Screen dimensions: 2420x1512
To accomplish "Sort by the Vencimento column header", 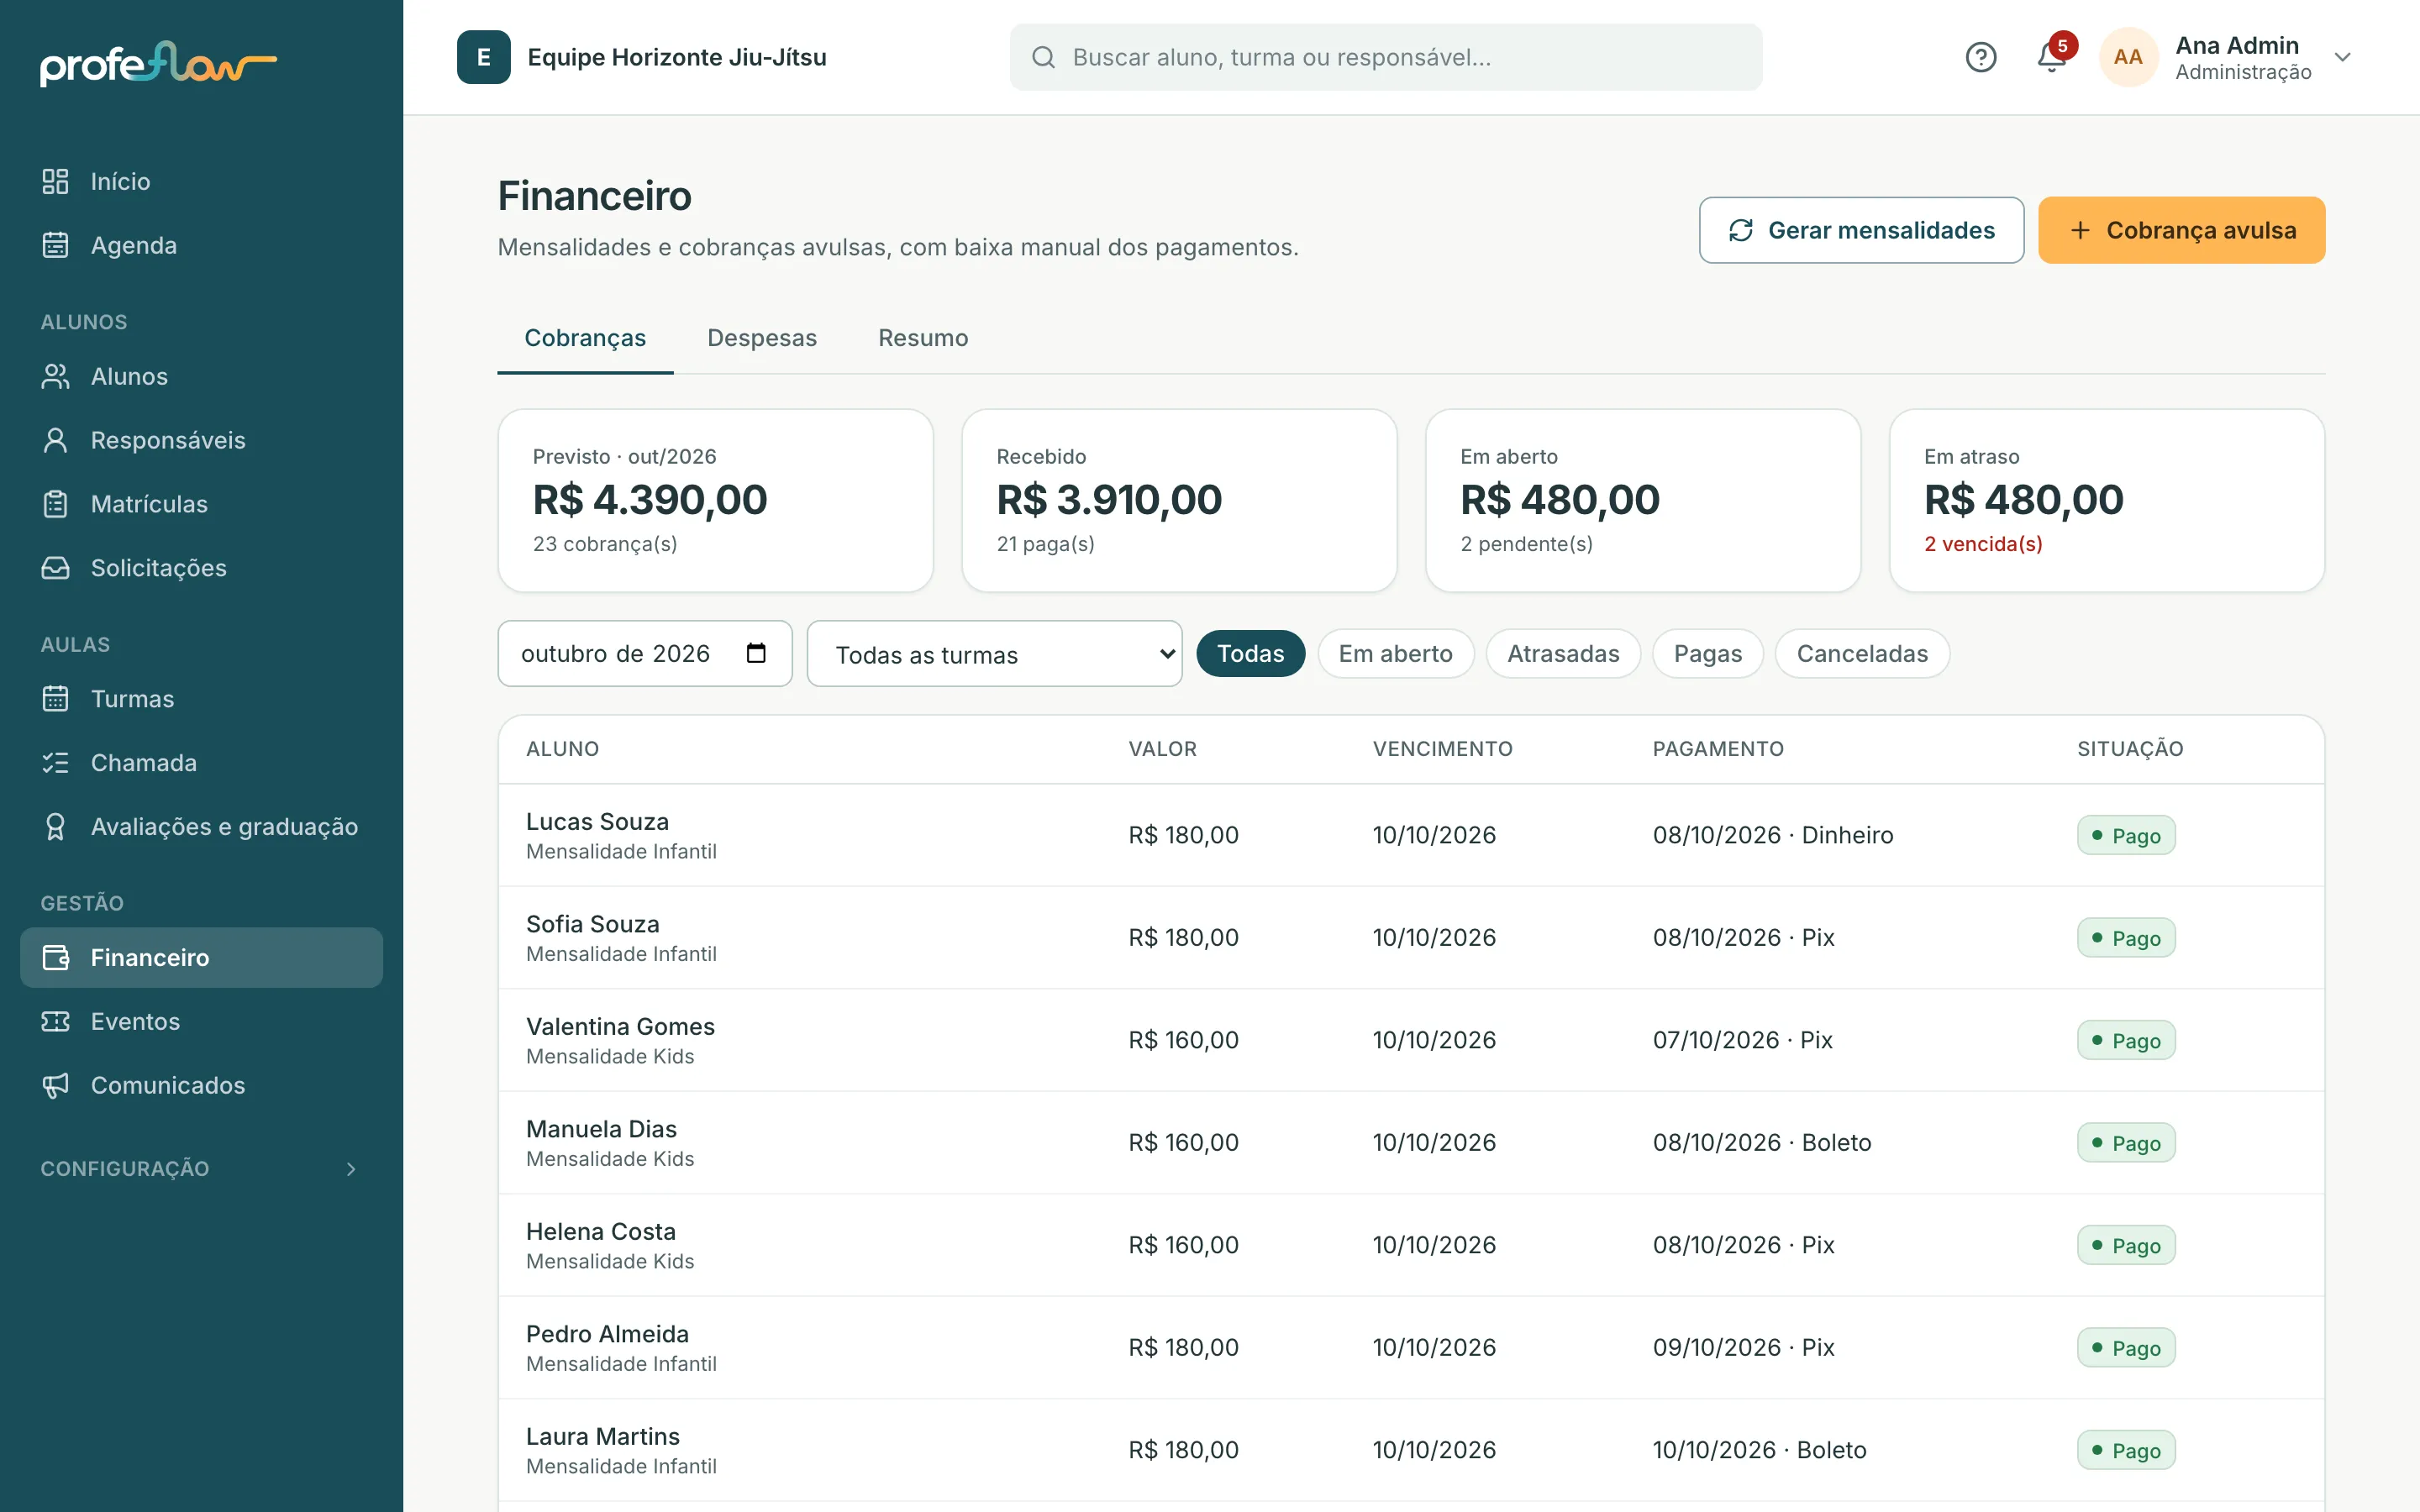I will coord(1442,749).
